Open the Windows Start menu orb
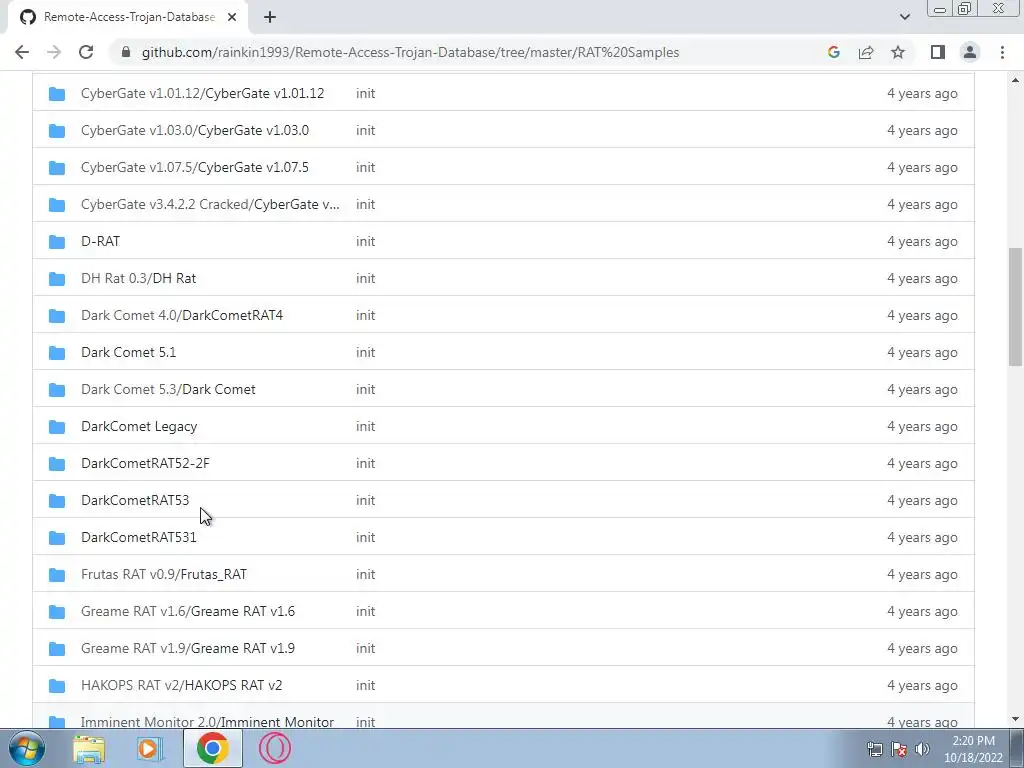 click(27, 748)
